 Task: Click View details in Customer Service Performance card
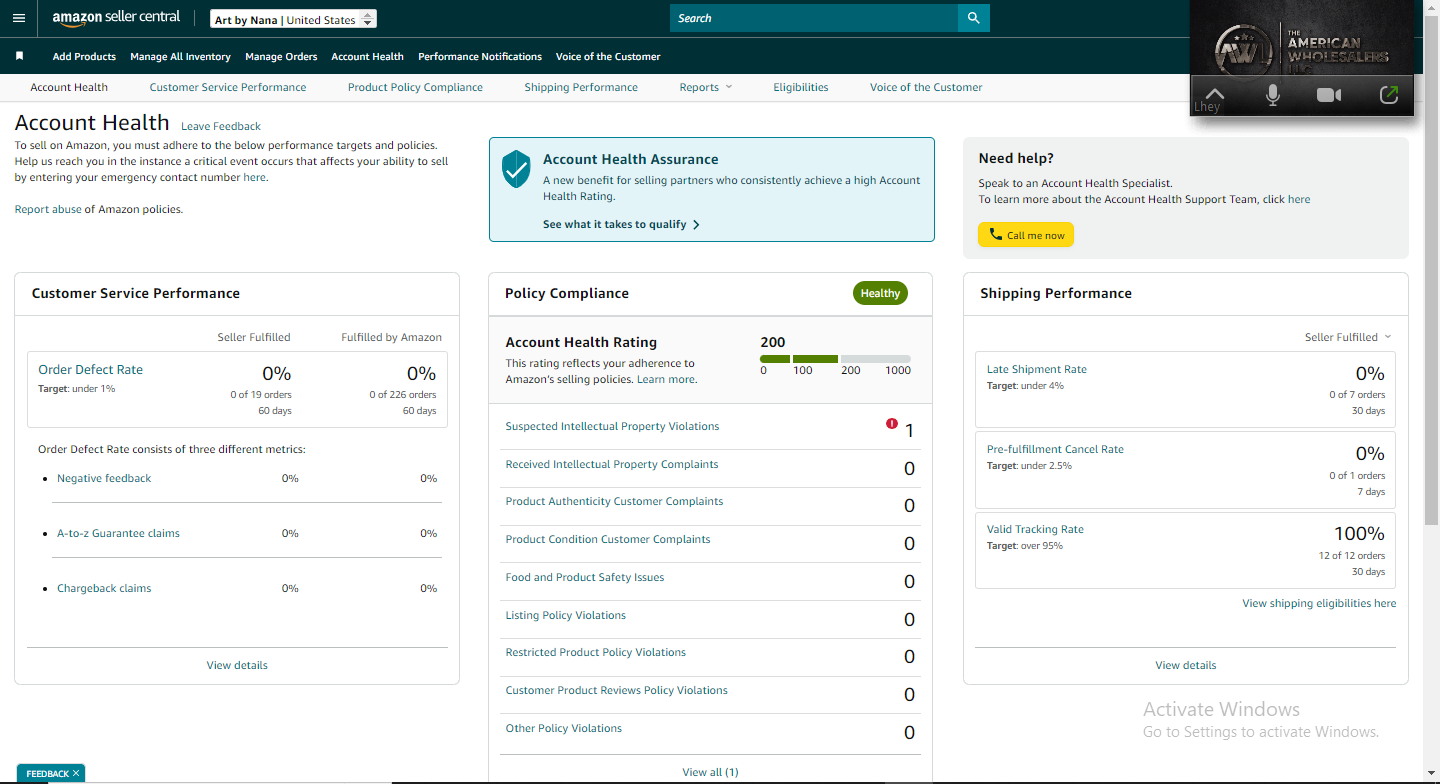click(x=237, y=665)
